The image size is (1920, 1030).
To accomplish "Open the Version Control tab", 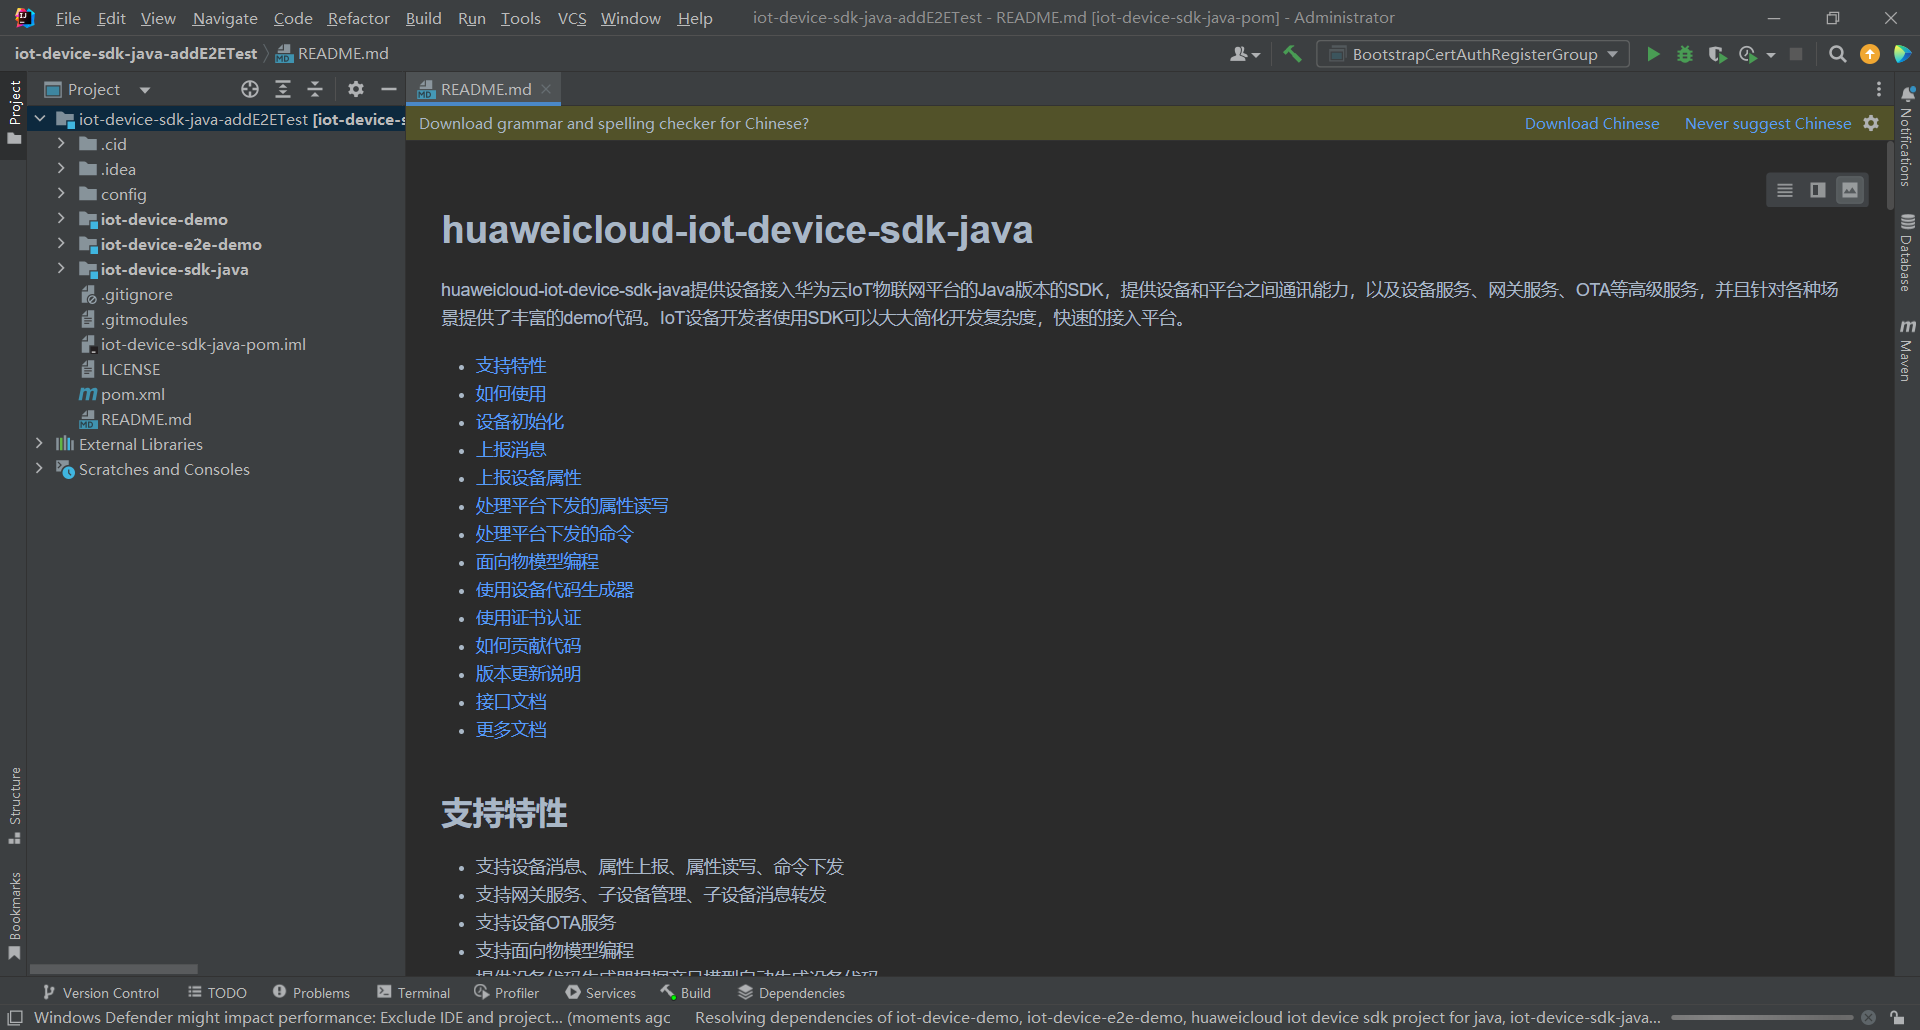I will (x=101, y=993).
